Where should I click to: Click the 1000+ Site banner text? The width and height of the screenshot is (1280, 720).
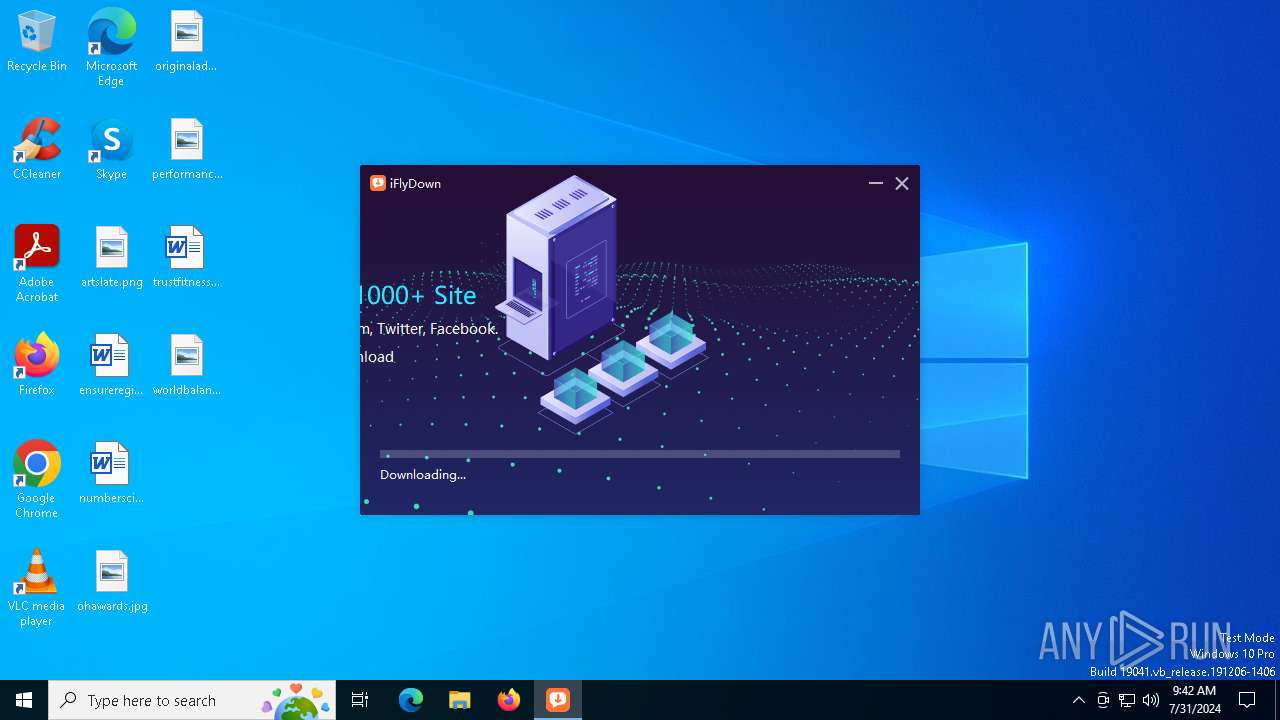click(418, 295)
